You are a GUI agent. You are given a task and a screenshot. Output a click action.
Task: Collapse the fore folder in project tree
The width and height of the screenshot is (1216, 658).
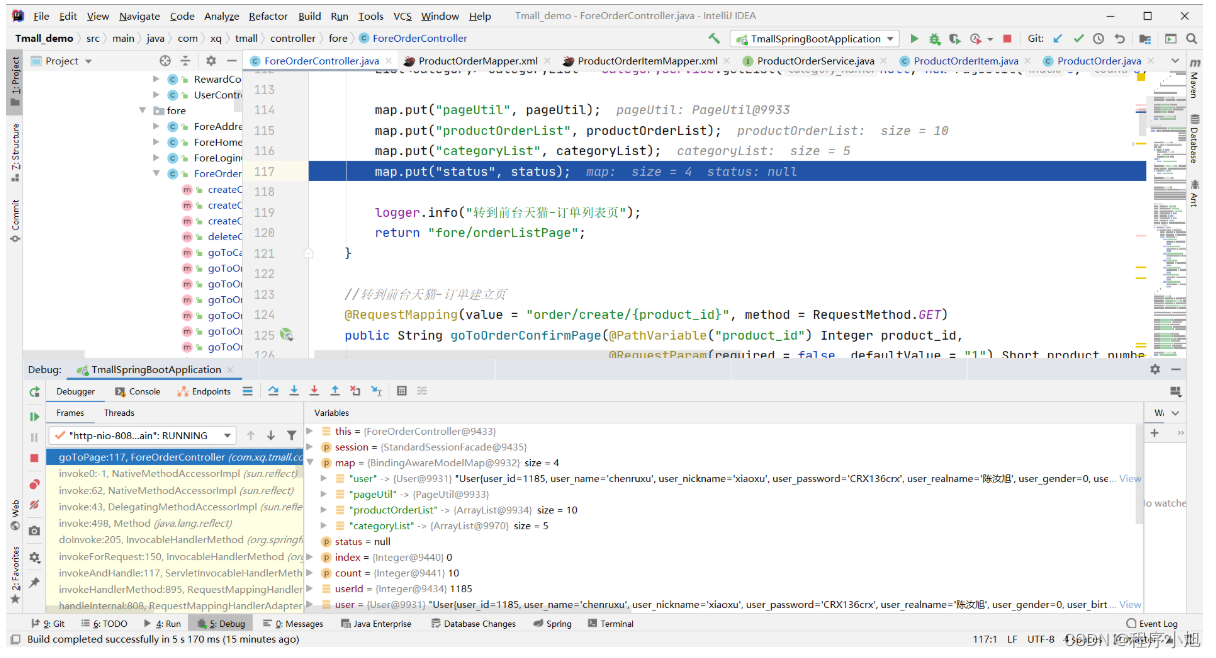click(144, 111)
